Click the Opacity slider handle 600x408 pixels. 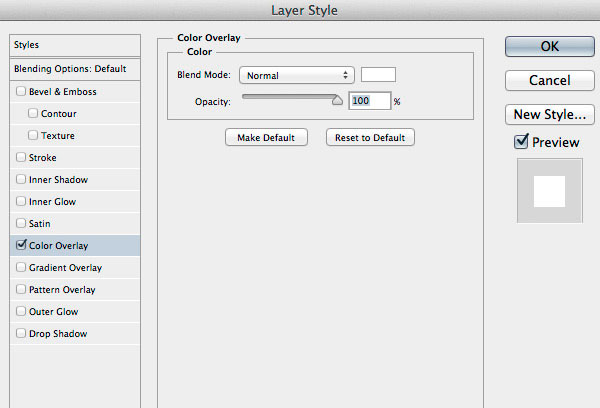click(337, 100)
